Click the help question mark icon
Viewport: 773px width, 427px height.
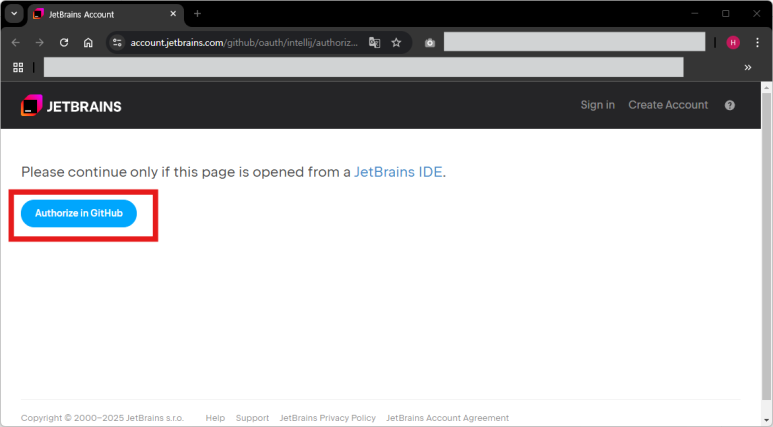730,105
